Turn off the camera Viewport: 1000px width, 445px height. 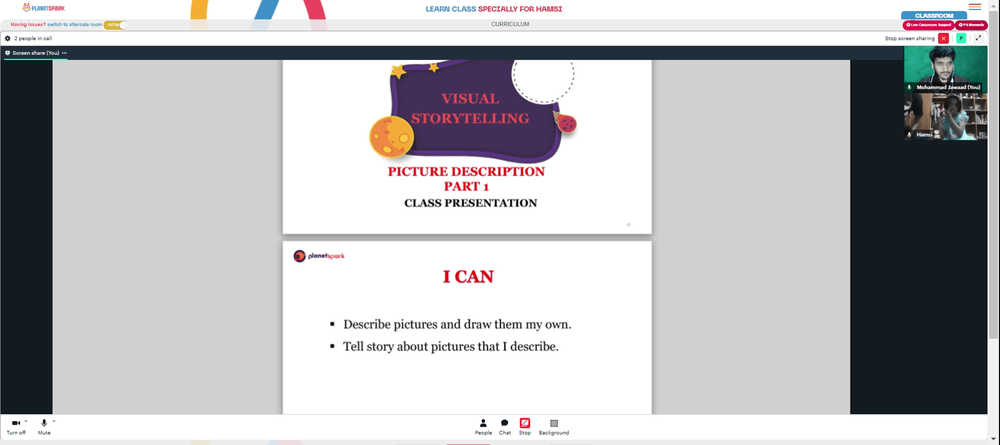(16, 427)
